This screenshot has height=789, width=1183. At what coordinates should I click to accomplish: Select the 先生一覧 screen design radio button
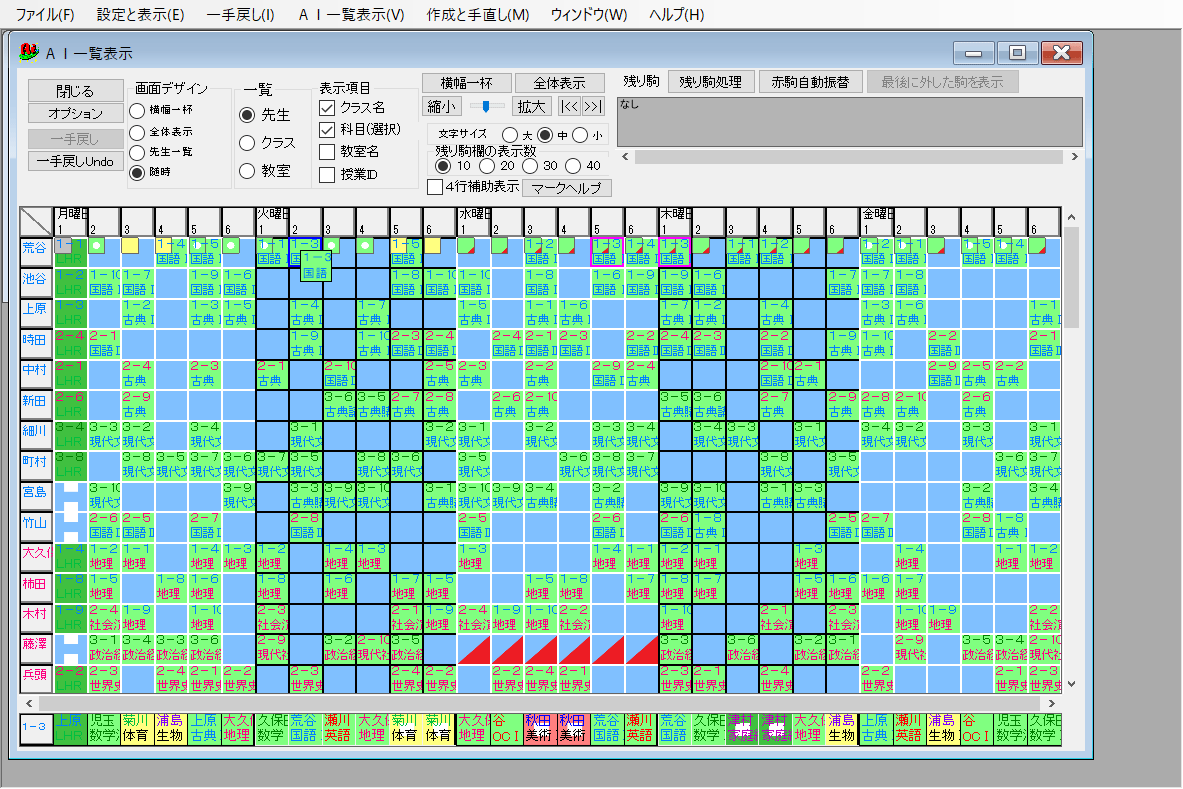[137, 152]
